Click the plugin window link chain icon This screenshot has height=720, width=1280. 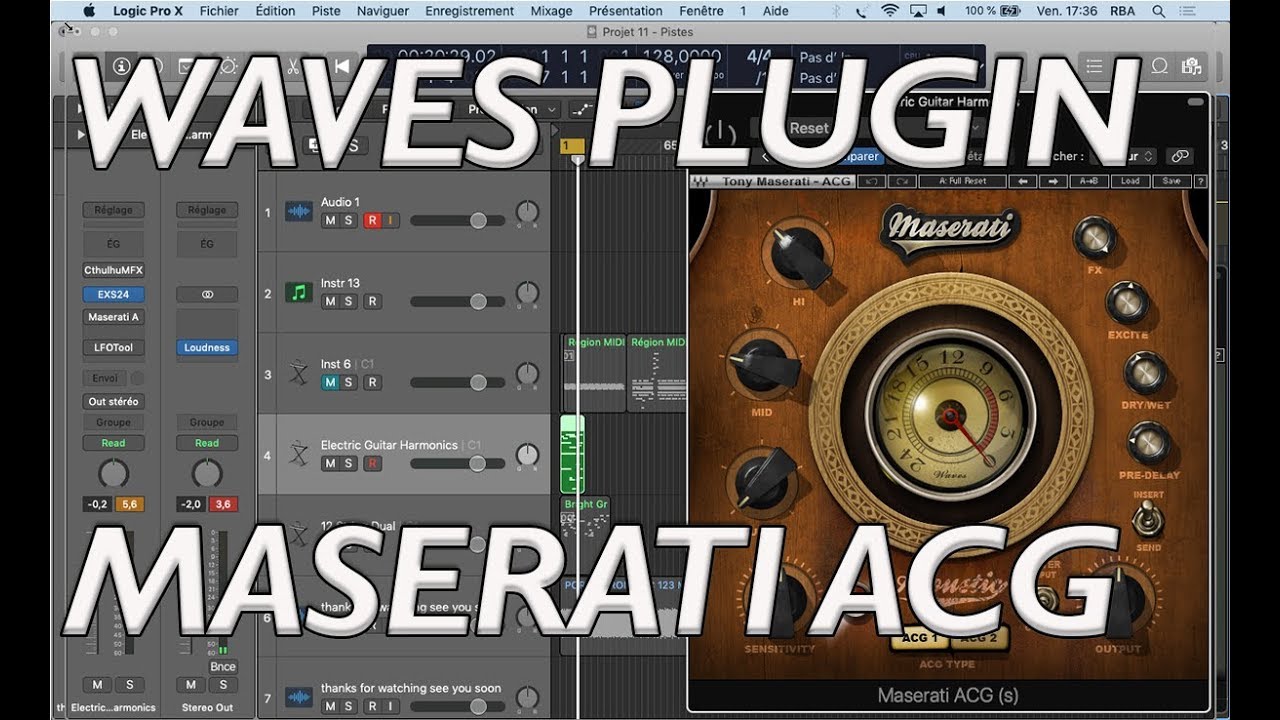(x=1180, y=156)
